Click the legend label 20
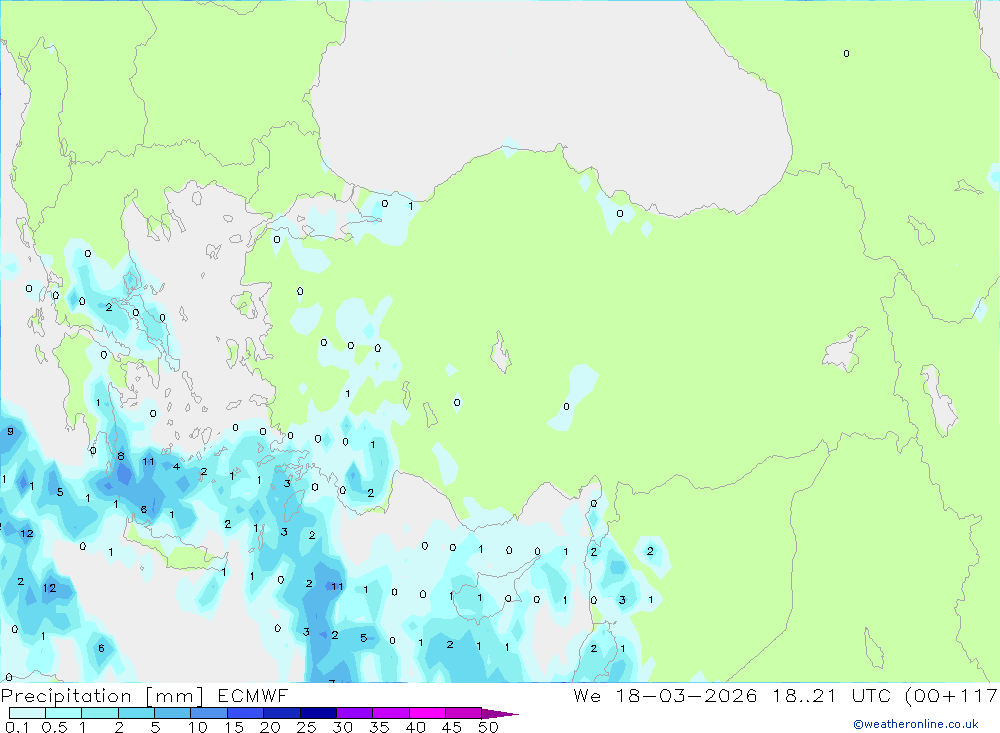Viewport: 1000px width, 733px height. point(270,727)
